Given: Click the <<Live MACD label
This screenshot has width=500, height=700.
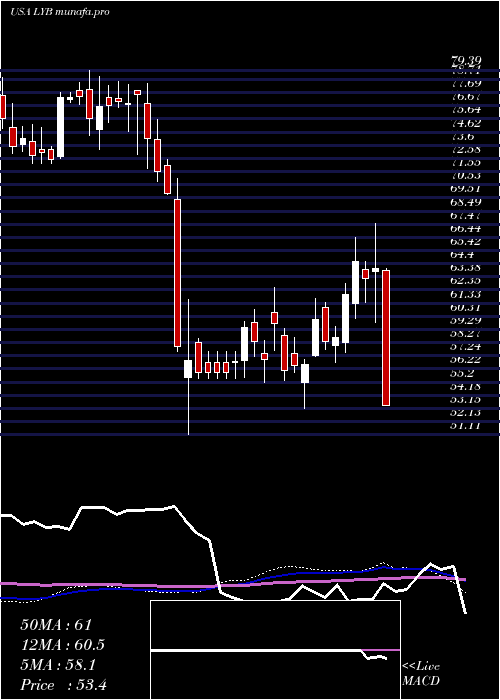Looking at the screenshot, I should tap(421, 674).
